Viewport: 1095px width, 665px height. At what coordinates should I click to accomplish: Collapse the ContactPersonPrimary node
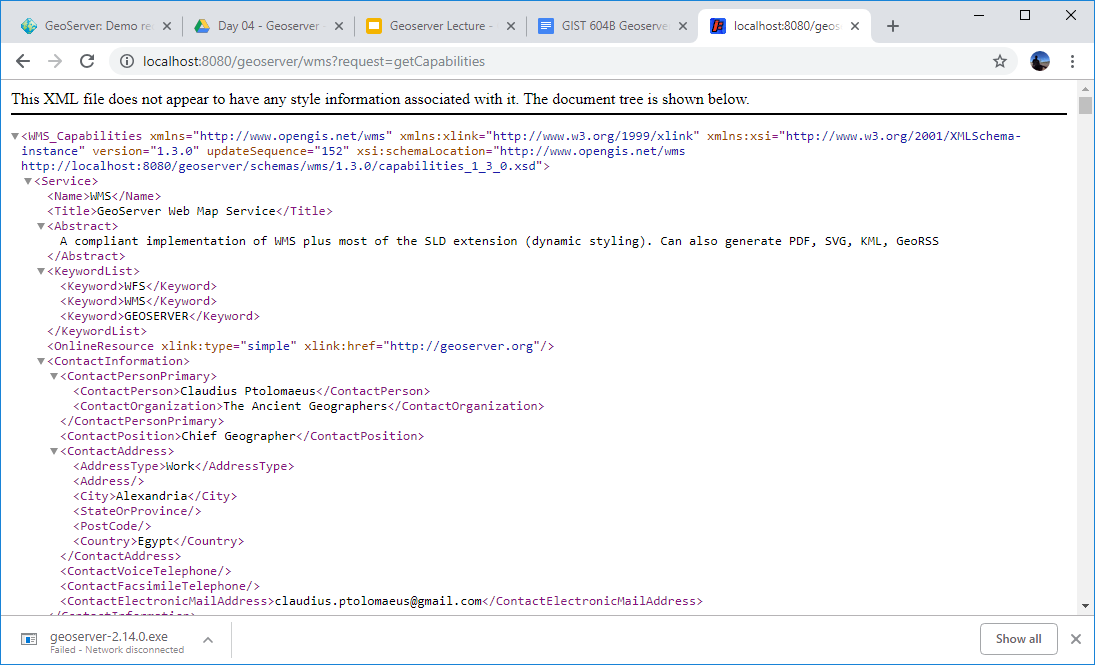[54, 377]
